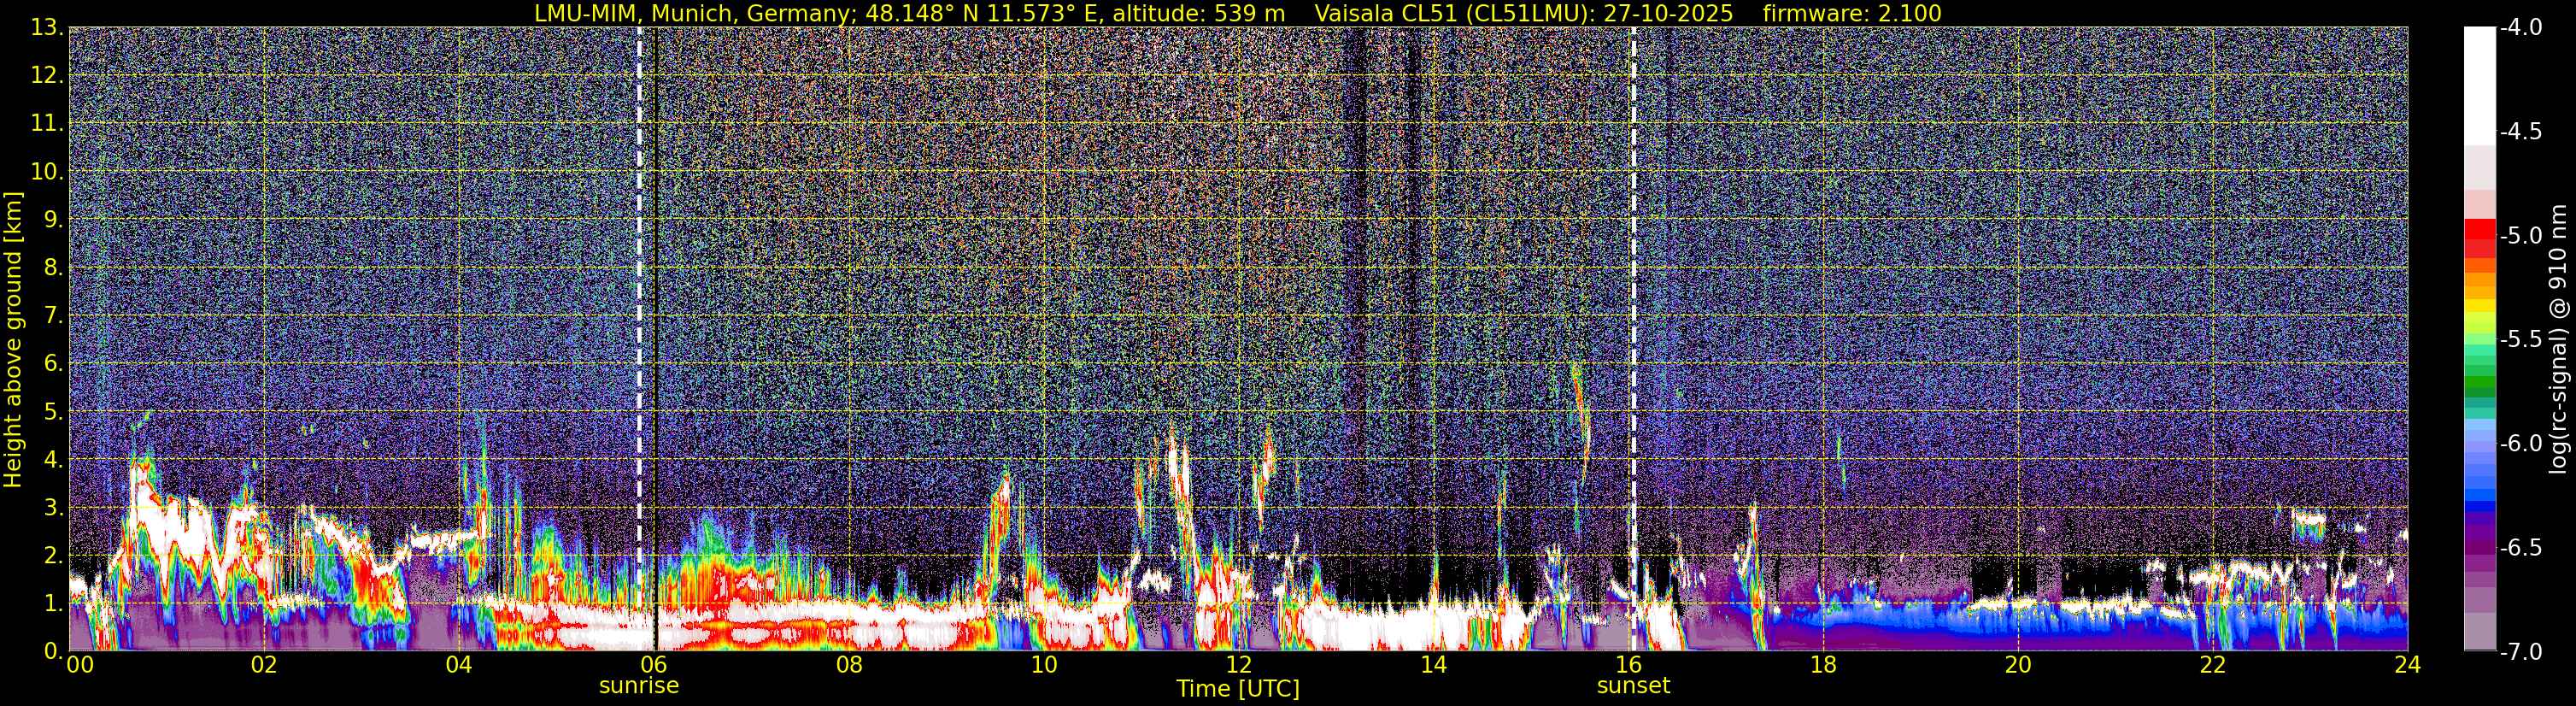Click the time axis tick "04"

(x=459, y=664)
